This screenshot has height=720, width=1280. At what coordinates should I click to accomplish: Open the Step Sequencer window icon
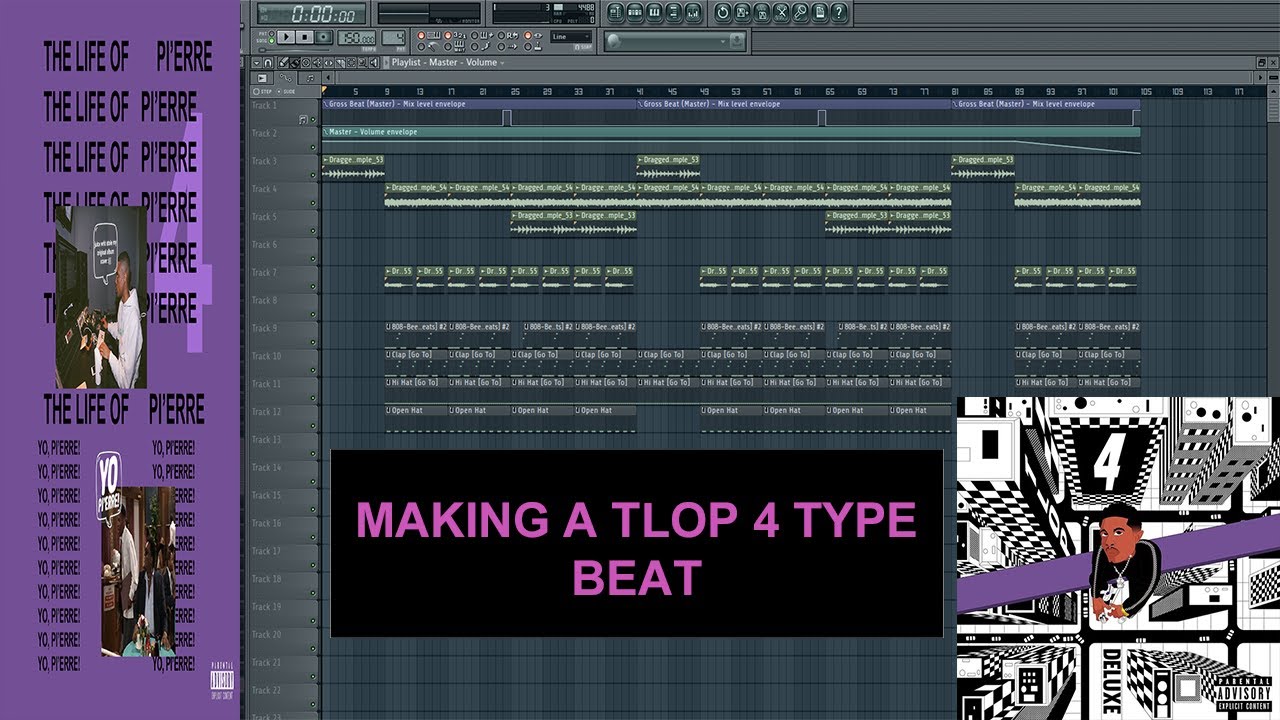coord(635,12)
